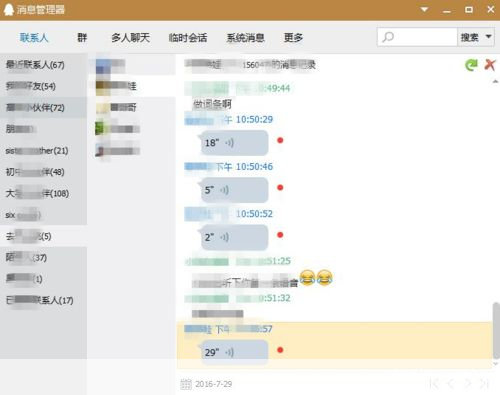500x395 pixels.
Task: Go to the first page of records
Action: pyautogui.click(x=434, y=384)
